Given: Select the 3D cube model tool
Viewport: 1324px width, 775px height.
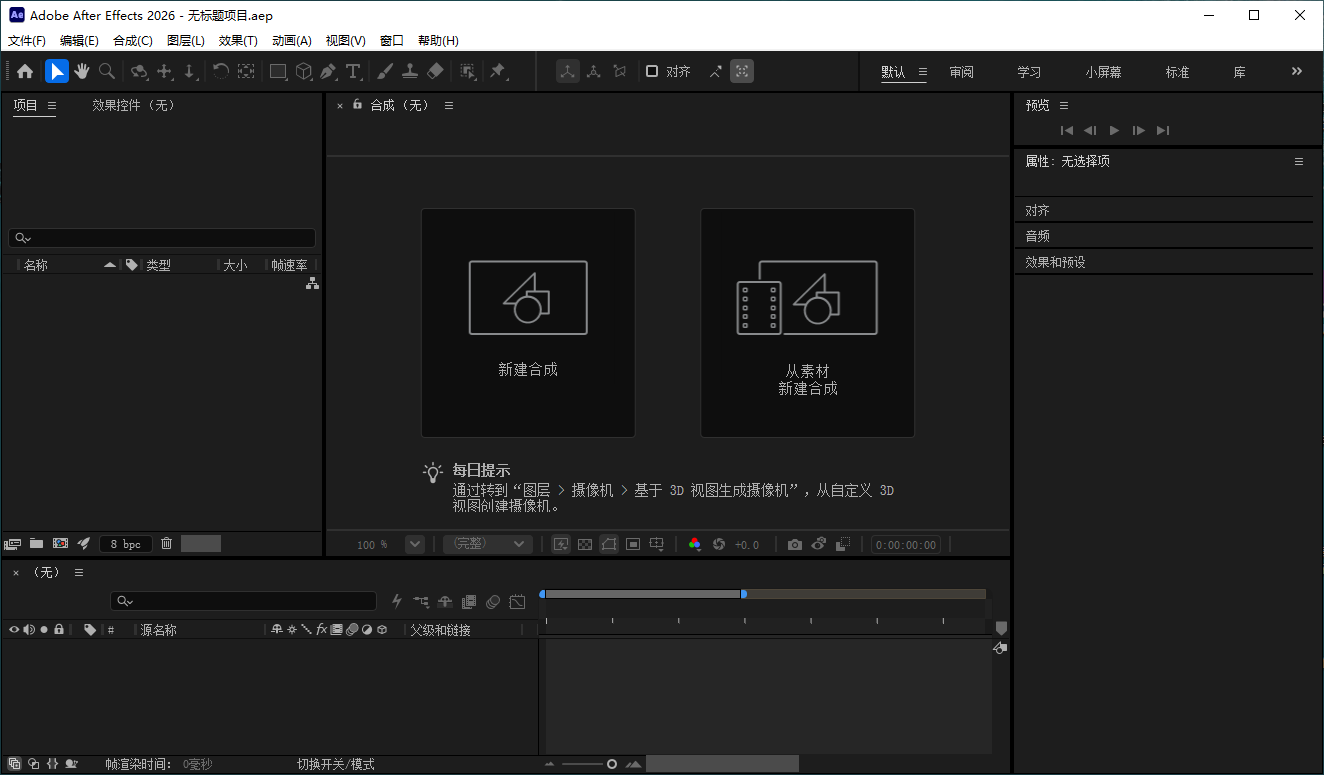Looking at the screenshot, I should click(x=304, y=71).
